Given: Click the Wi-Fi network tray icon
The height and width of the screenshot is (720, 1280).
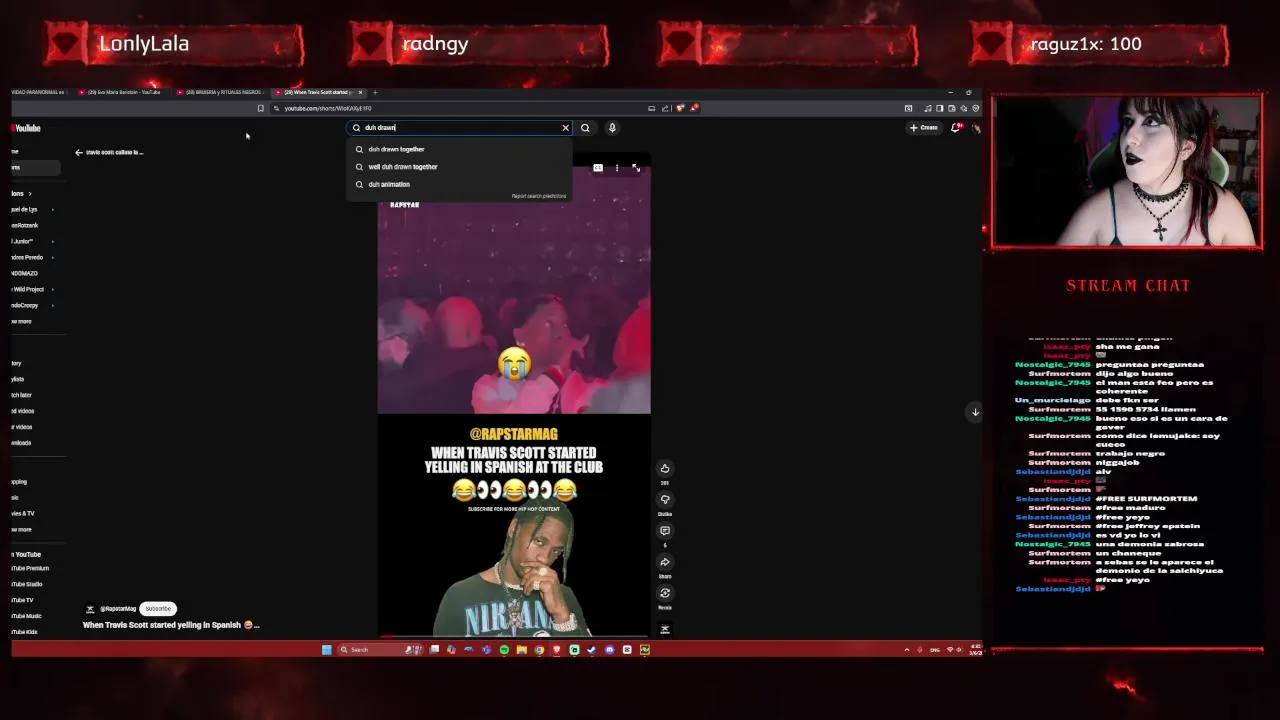Looking at the screenshot, I should click(950, 650).
